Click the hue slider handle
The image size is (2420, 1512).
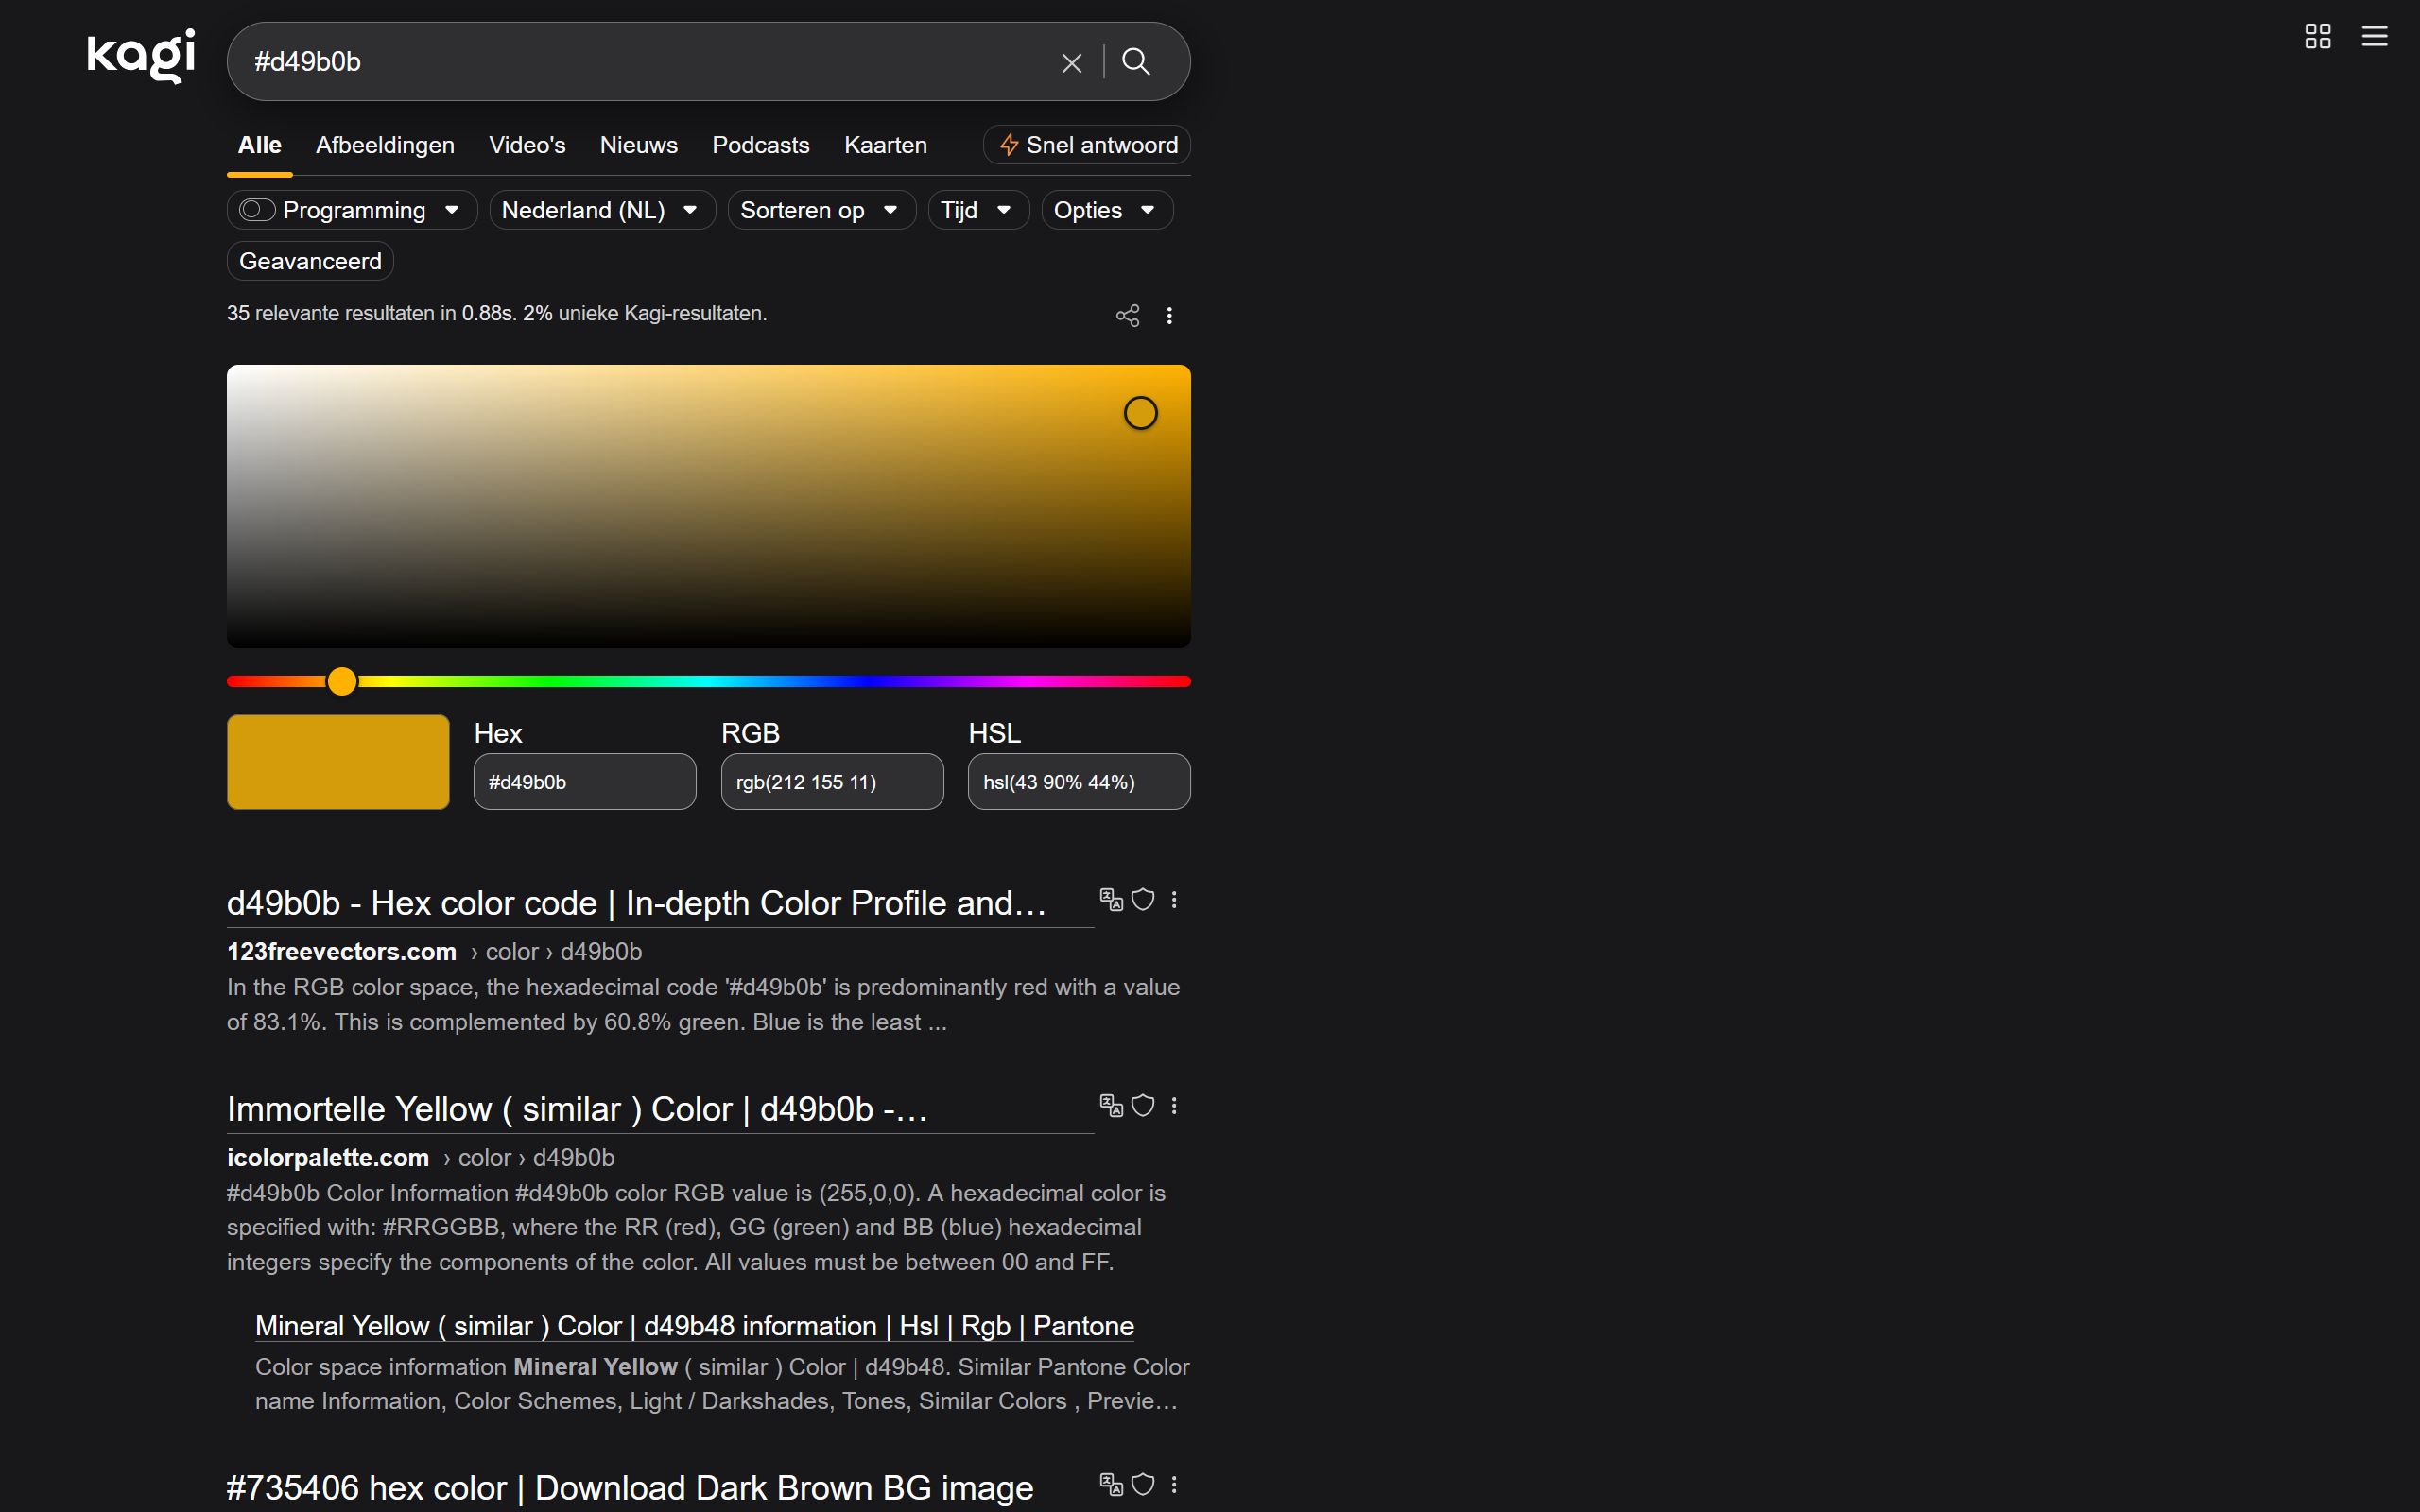342,681
